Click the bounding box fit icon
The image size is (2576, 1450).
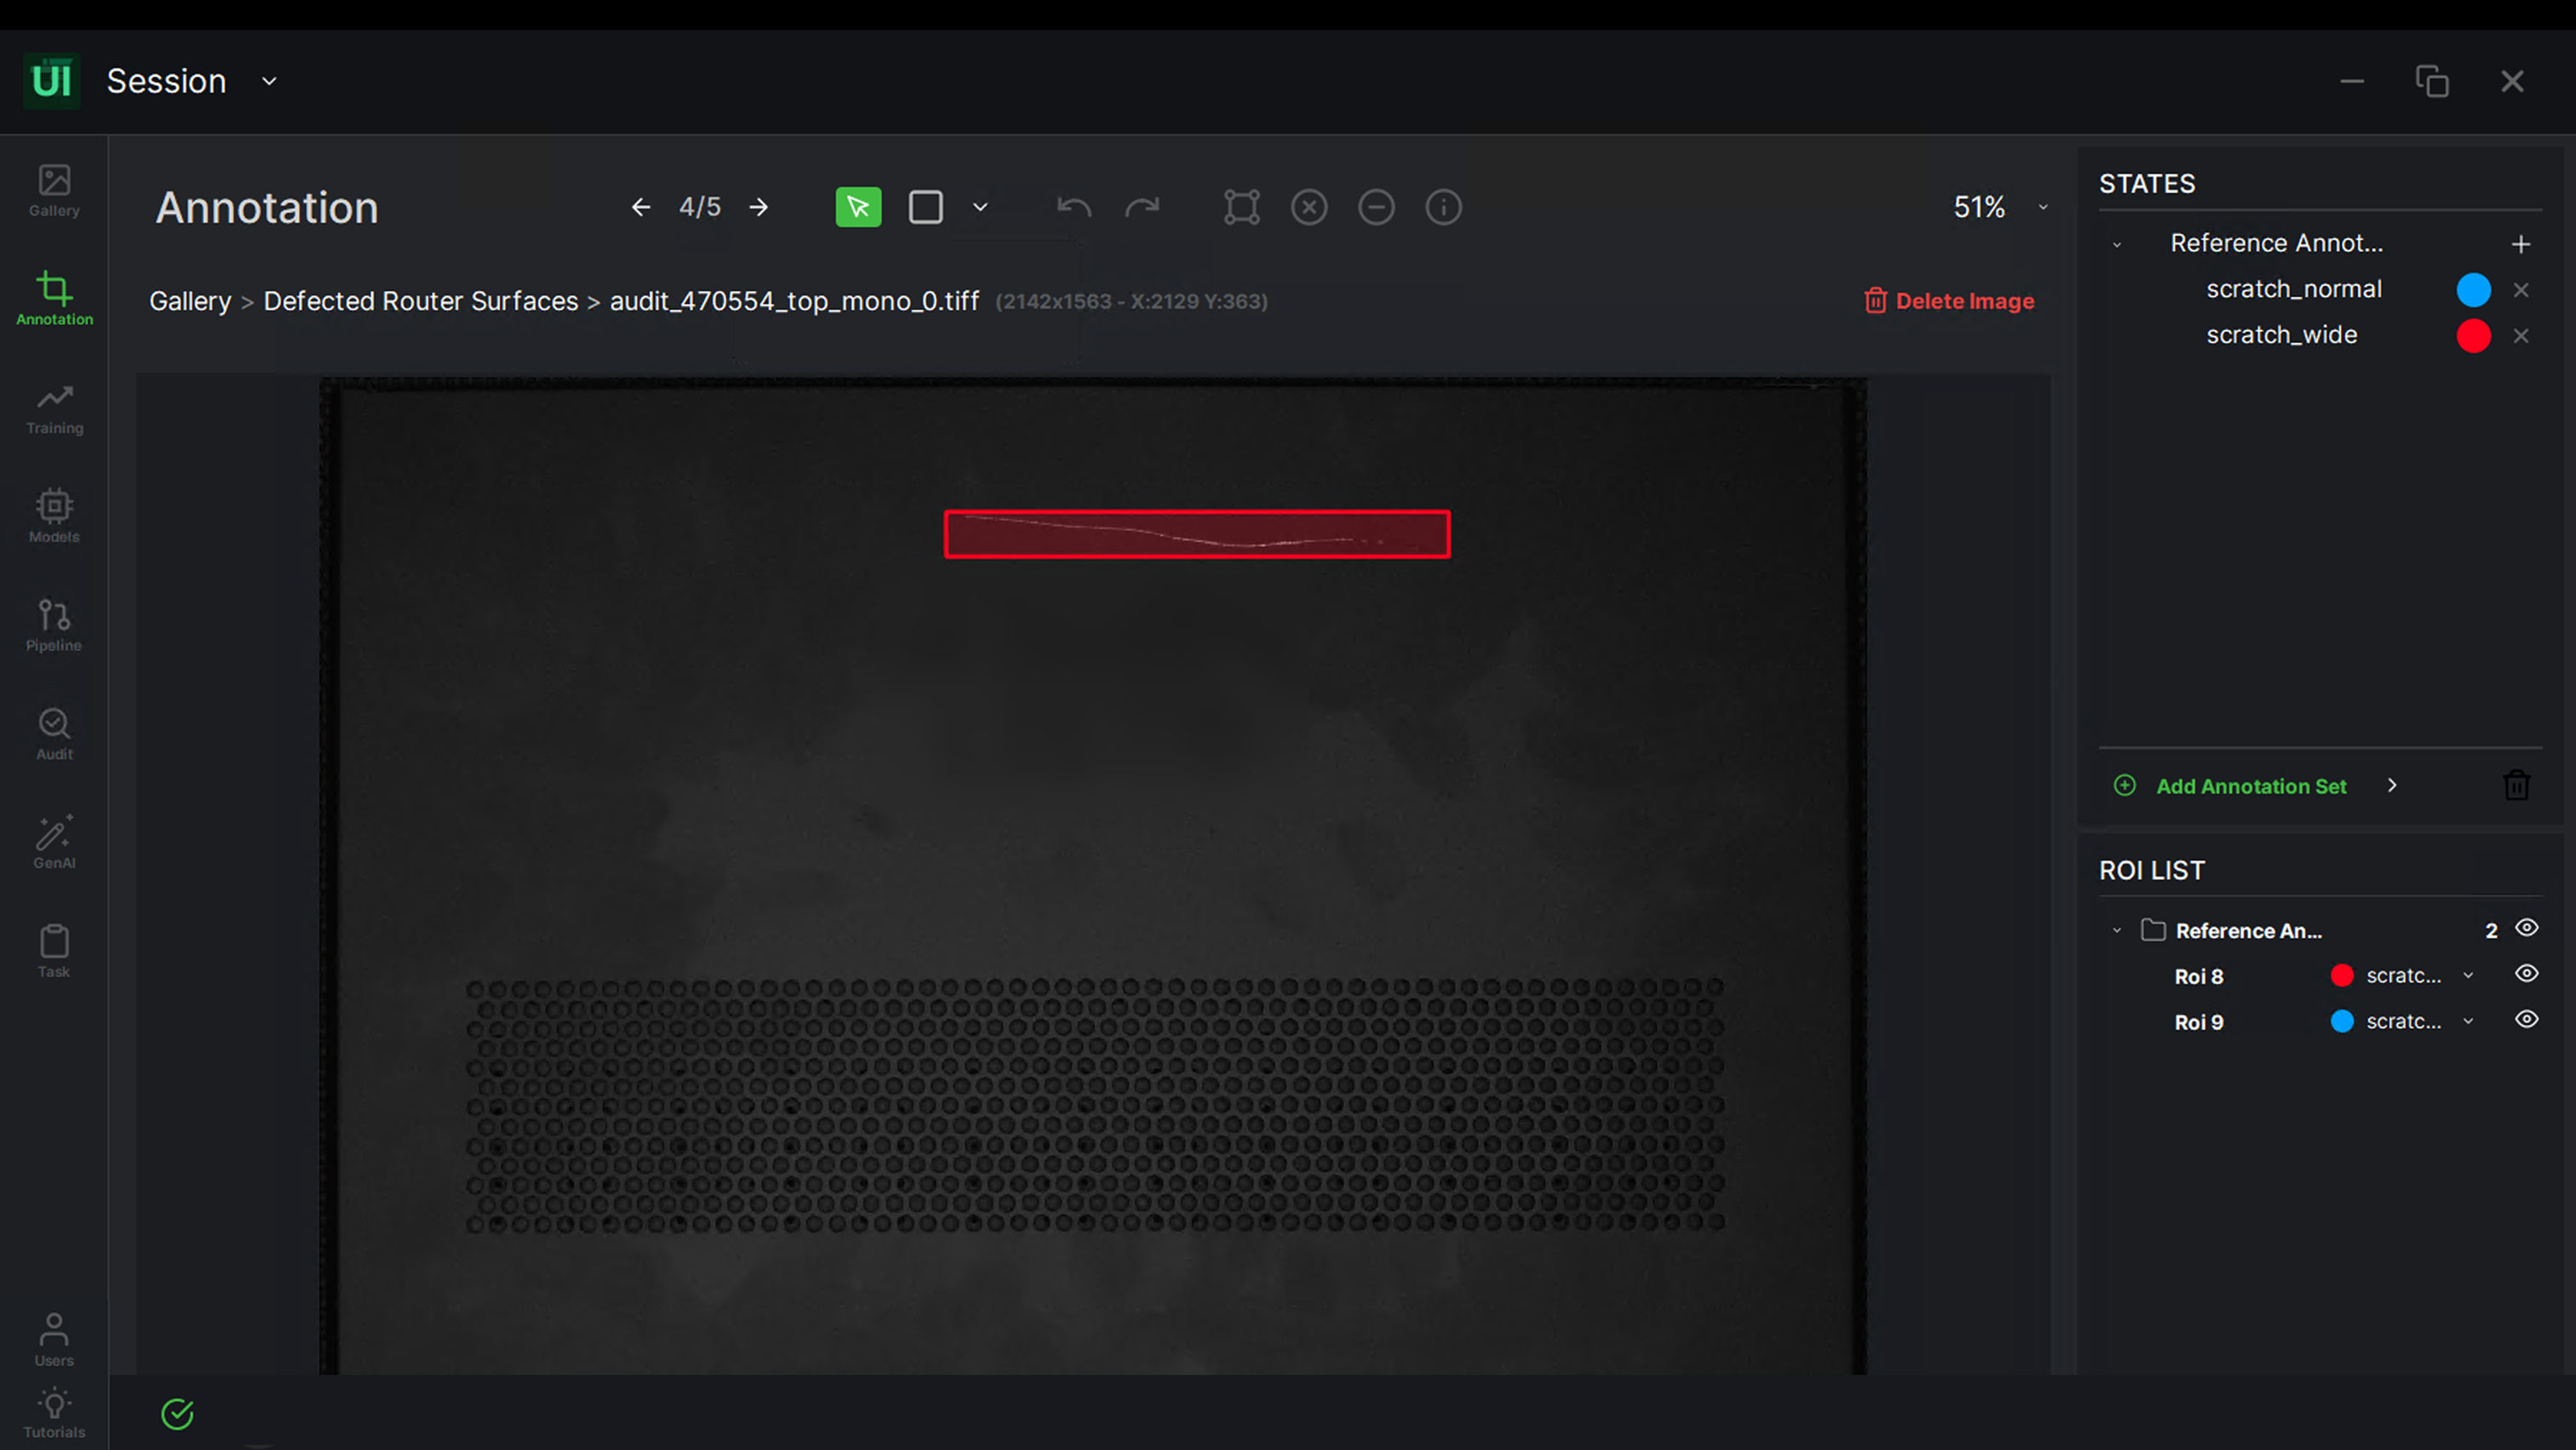tap(1241, 207)
